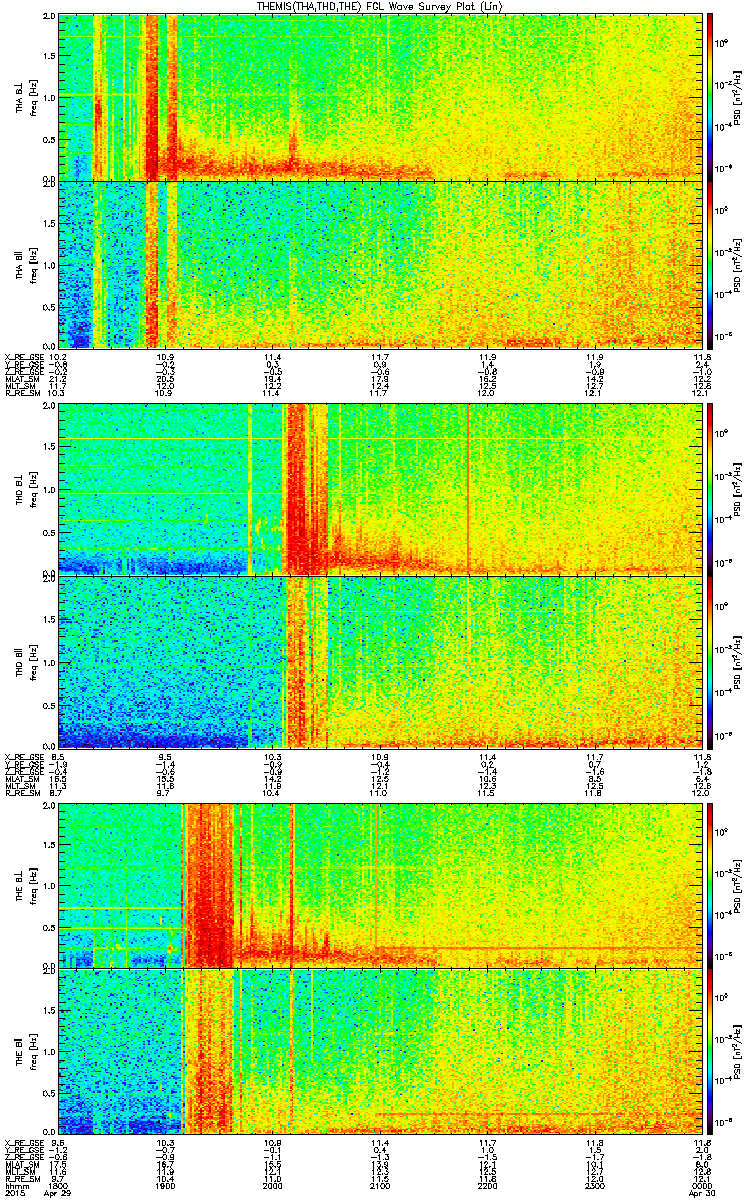Click the PSD color bar beside THA B⊥ panel

[710, 98]
